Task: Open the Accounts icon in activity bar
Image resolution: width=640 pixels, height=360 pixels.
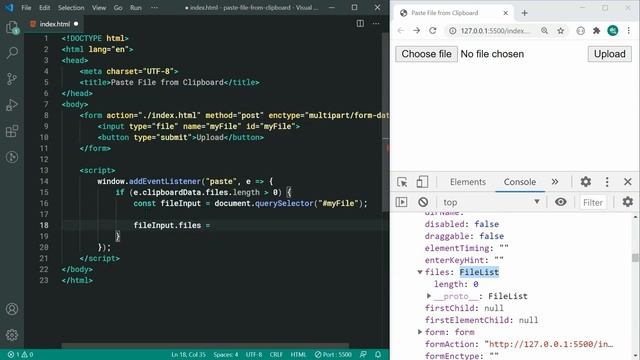Action: pos(12,309)
